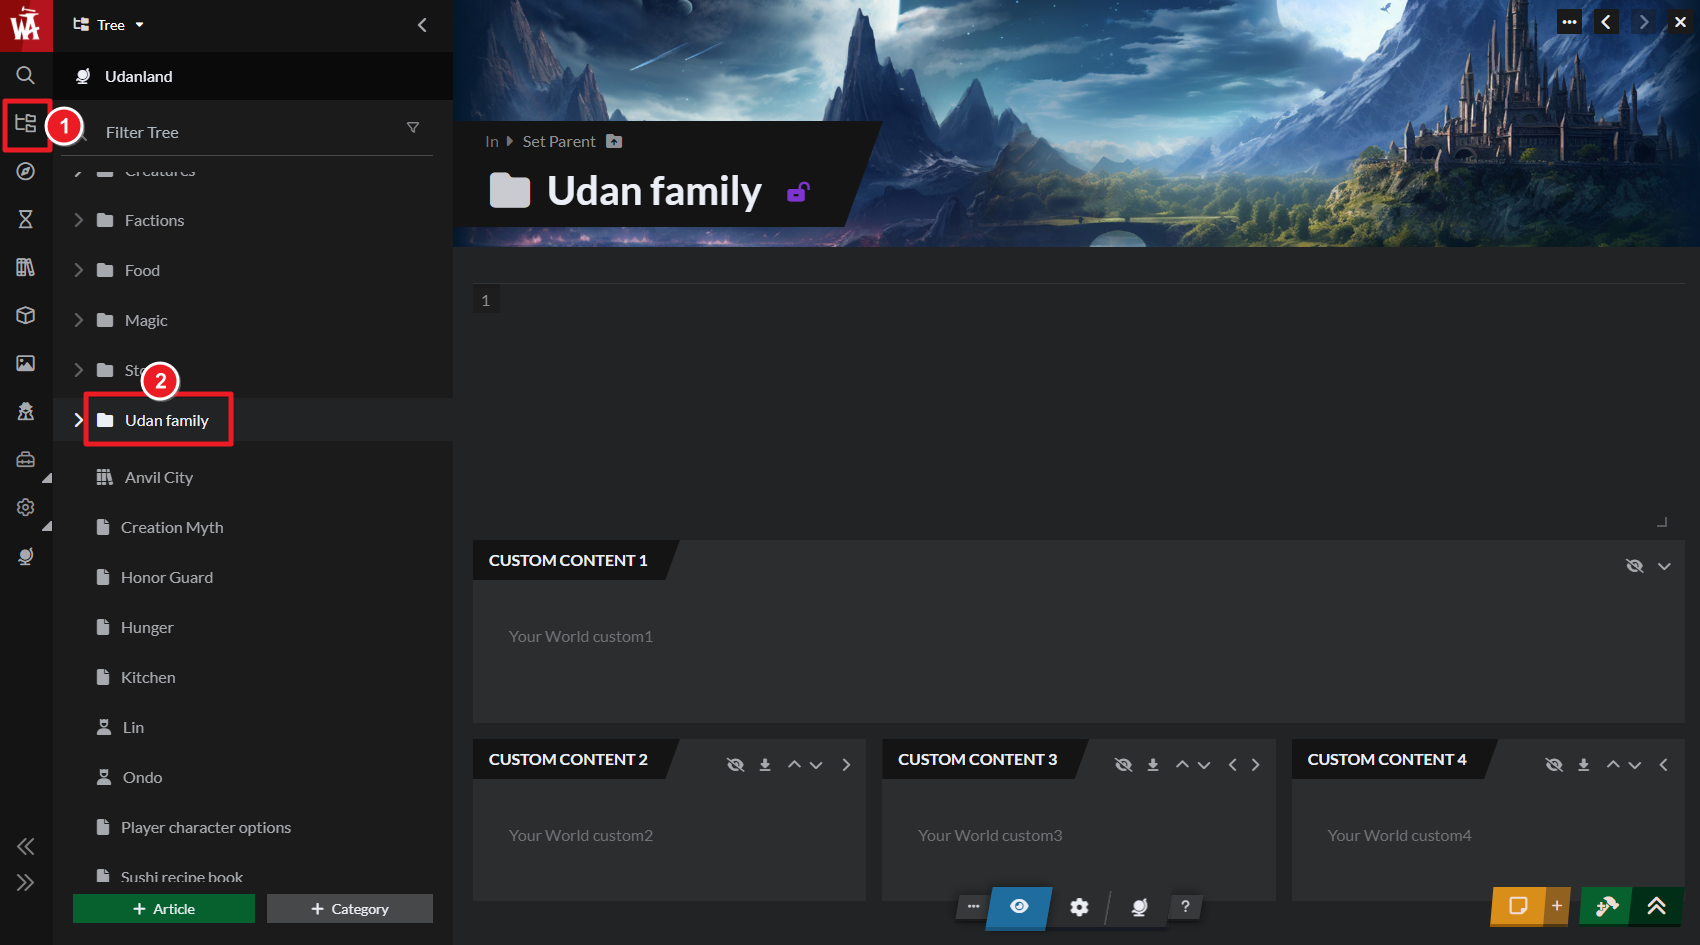Open the images gallery sidebar icon
Screen dimensions: 1700x945
pos(26,363)
